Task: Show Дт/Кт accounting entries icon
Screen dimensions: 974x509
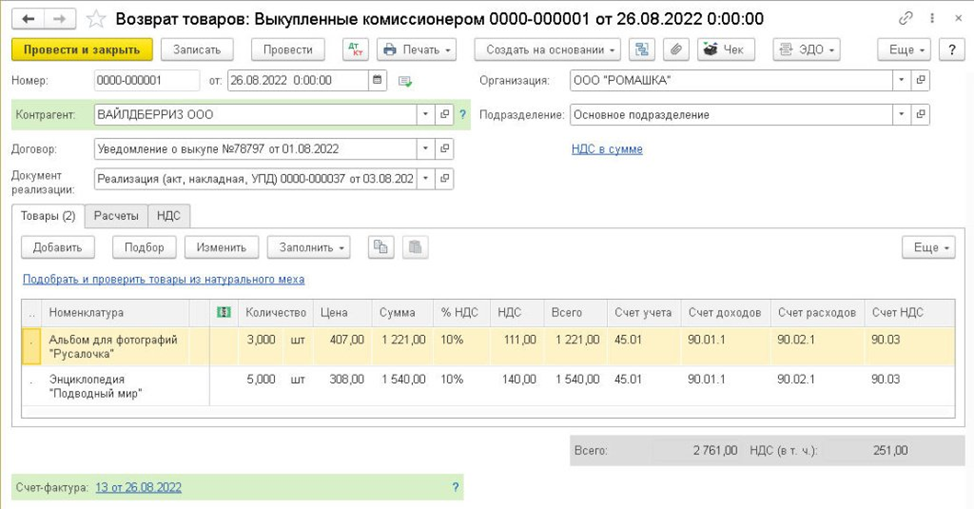Action: pyautogui.click(x=355, y=50)
